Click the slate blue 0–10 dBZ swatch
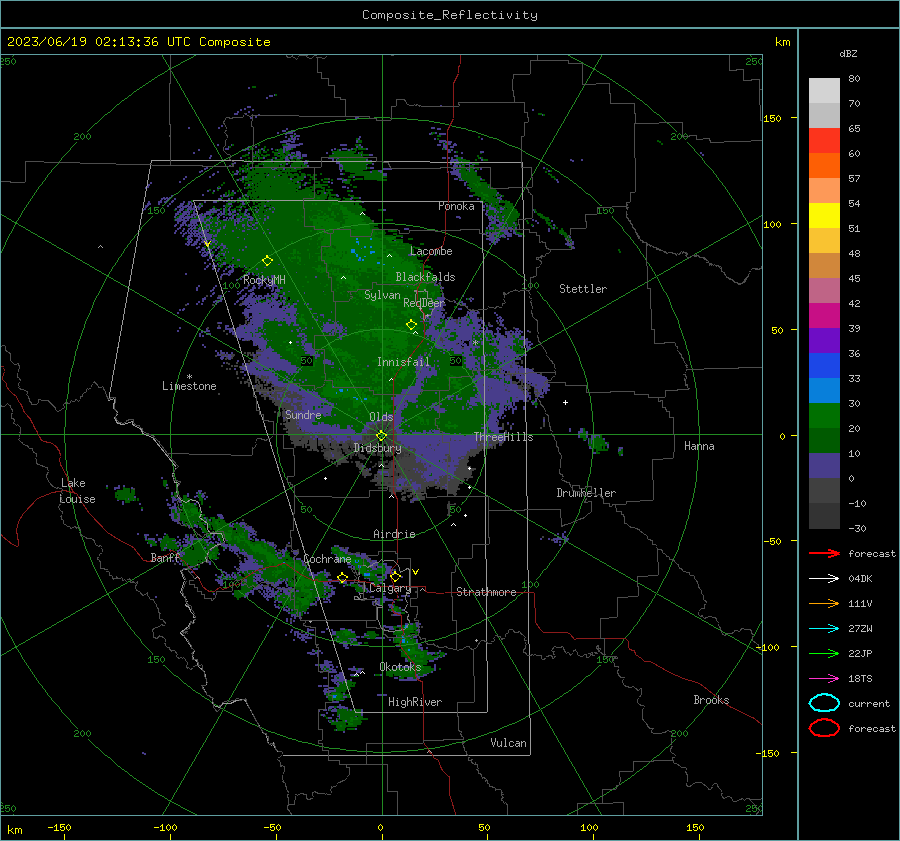Screen dimensions: 900x841 tap(824, 466)
